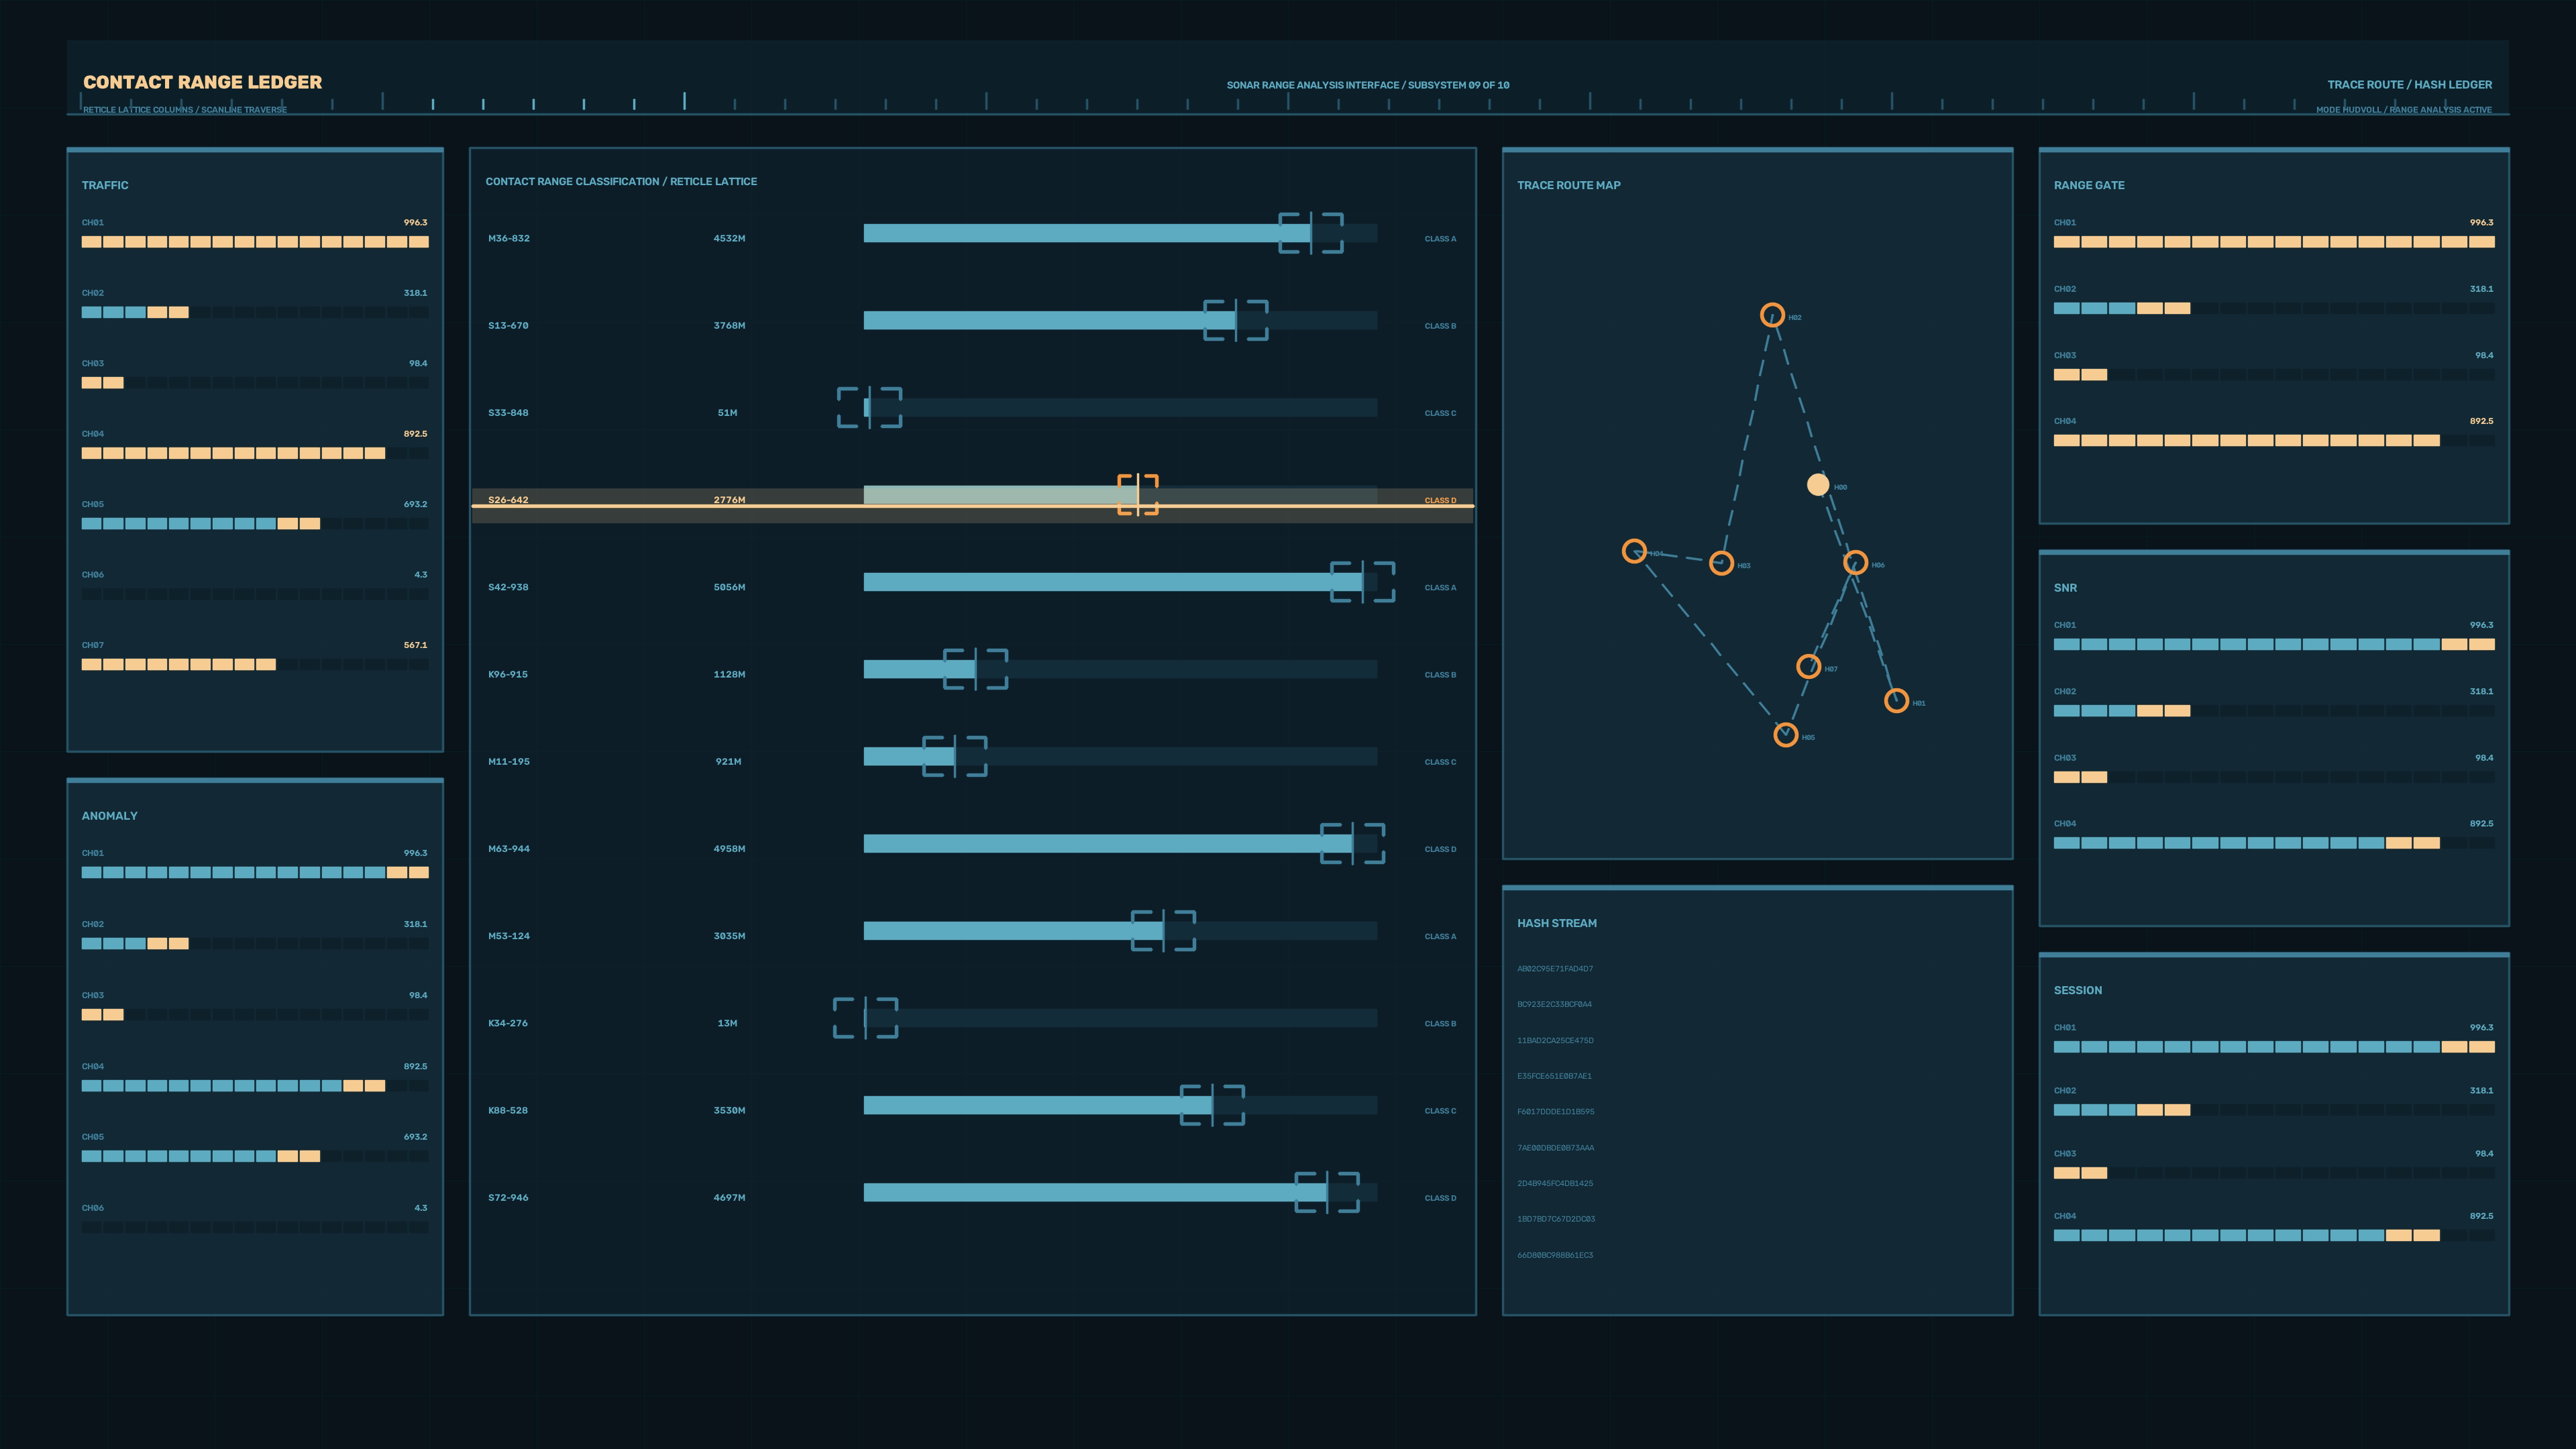Click the 'CONTACT RANGE LEDGER' title
The width and height of the screenshot is (2576, 1449).
tap(202, 82)
